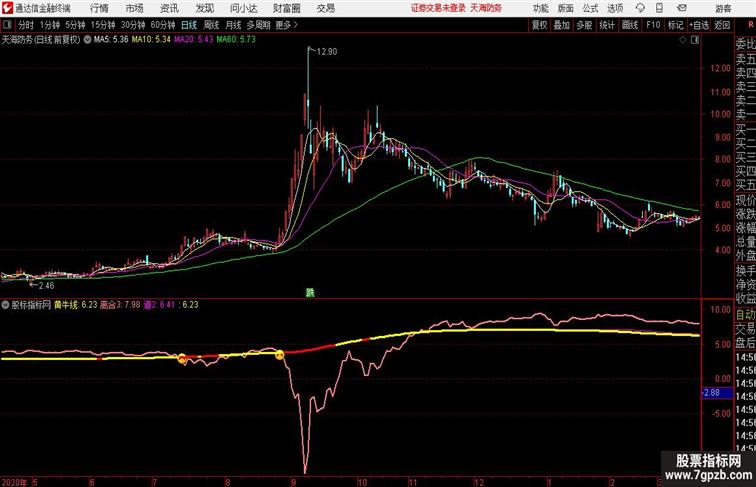Switch to 月线 monthly period
This screenshot has height=487, width=756.
[233, 25]
